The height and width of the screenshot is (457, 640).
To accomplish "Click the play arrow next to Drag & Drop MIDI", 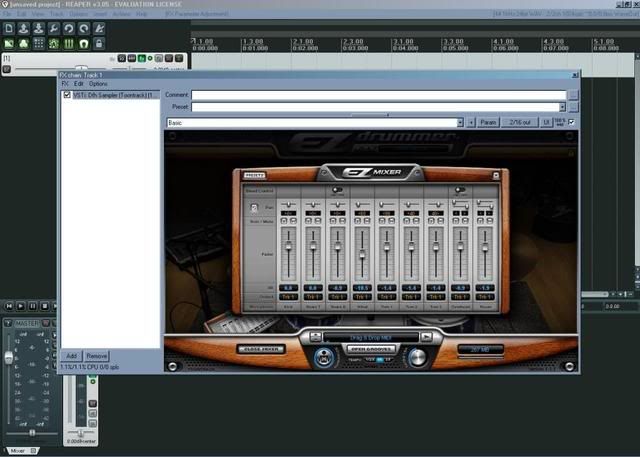I will pos(426,337).
